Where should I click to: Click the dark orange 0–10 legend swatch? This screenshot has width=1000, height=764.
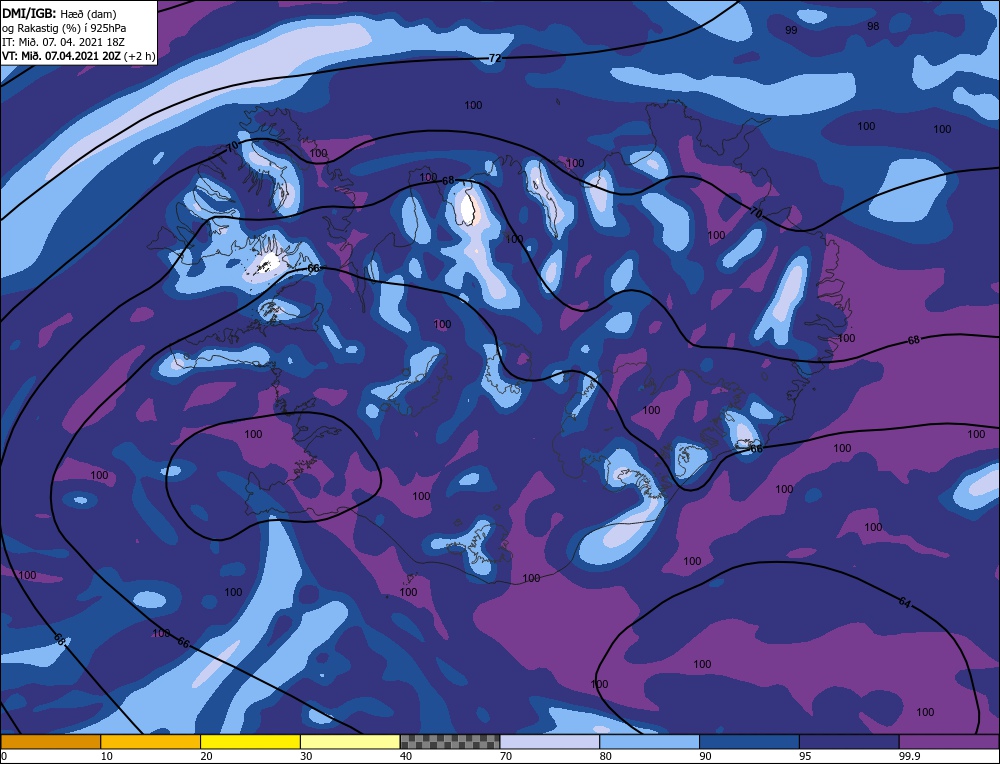50,741
